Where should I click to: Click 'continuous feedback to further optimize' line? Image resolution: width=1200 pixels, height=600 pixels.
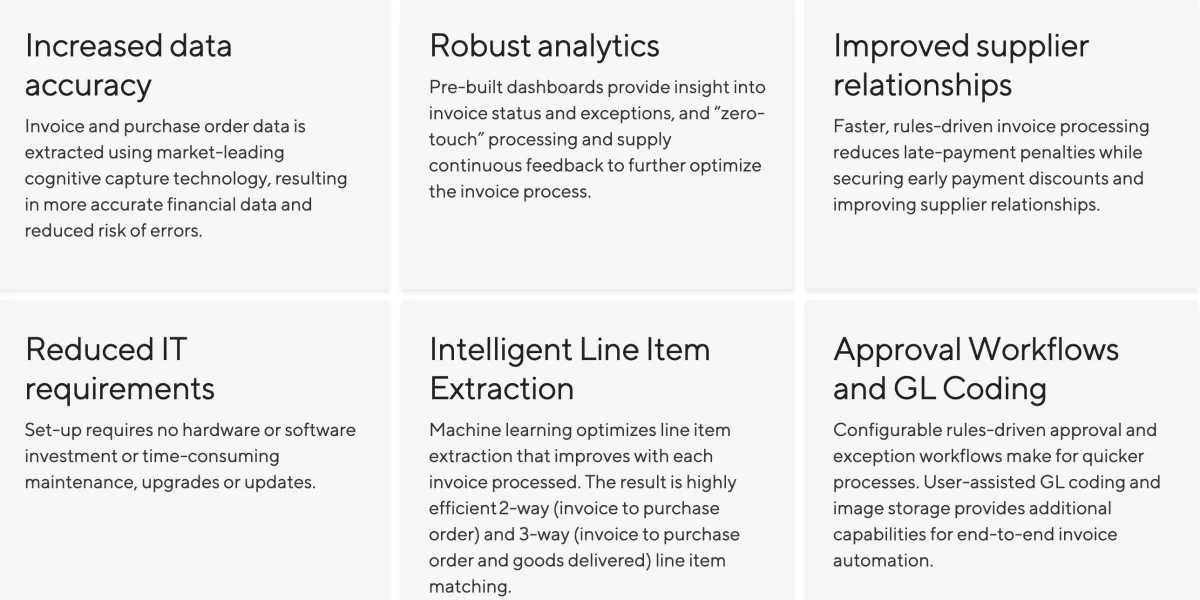click(595, 165)
